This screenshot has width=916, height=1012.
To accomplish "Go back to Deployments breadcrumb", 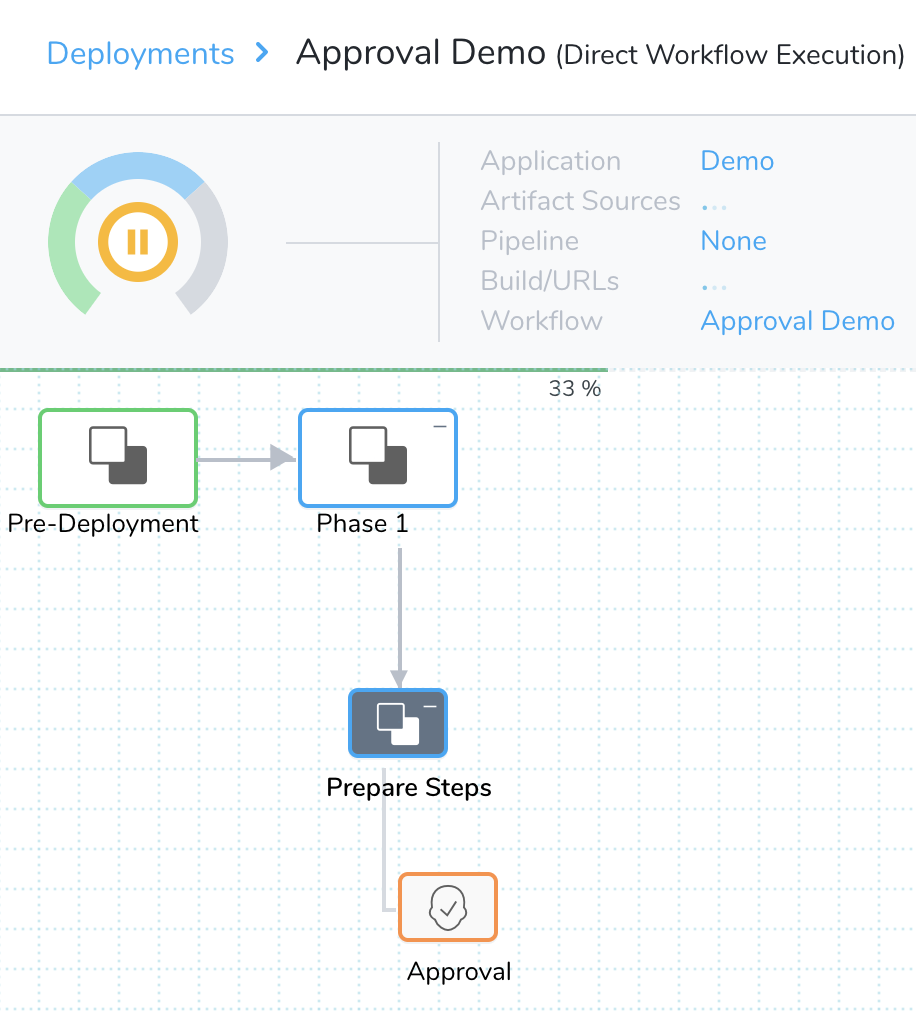I will coord(140,53).
